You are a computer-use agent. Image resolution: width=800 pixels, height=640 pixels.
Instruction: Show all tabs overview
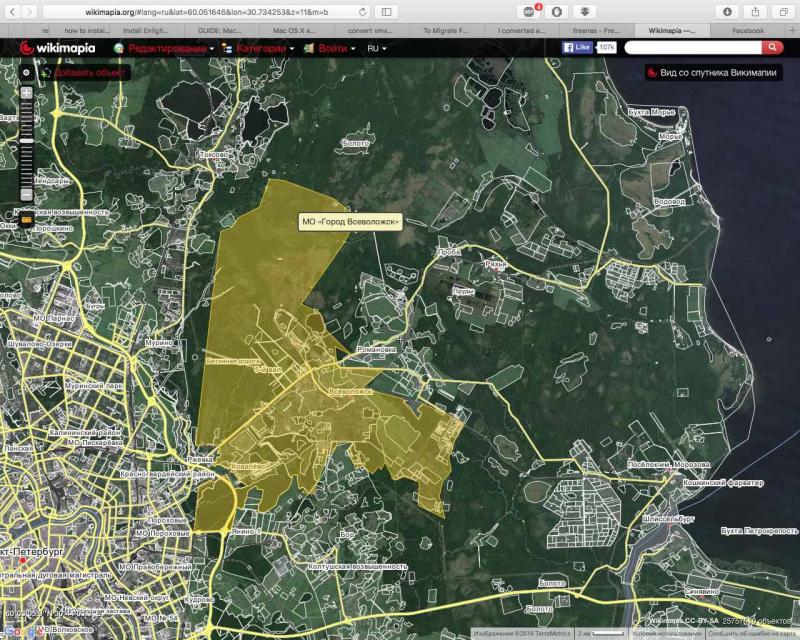[x=783, y=12]
